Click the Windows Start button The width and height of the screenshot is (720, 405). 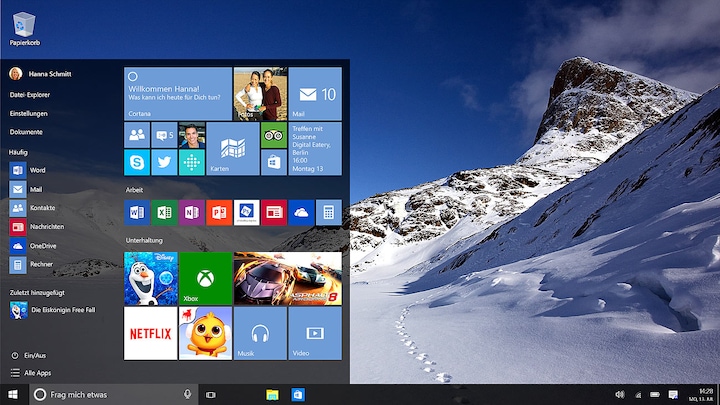[x=13, y=394]
